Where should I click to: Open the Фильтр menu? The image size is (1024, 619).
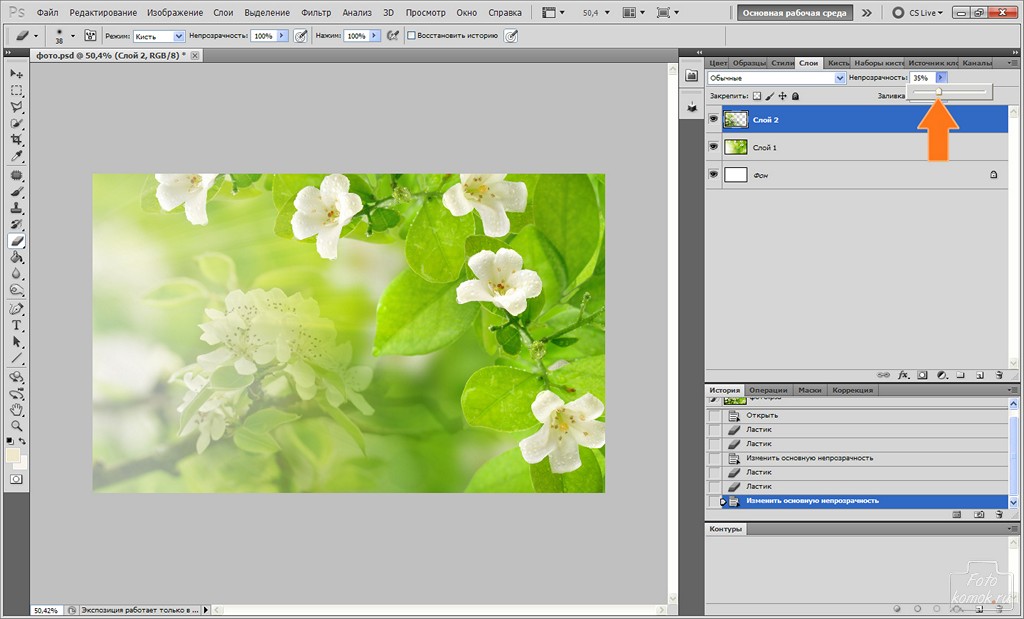[316, 13]
